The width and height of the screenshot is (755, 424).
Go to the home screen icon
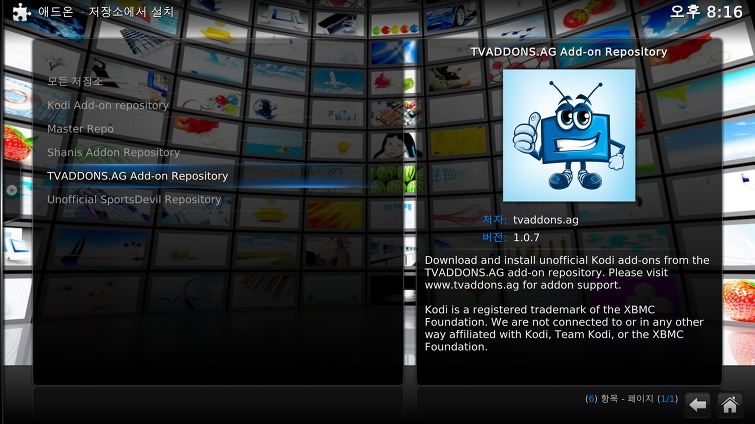coord(729,404)
